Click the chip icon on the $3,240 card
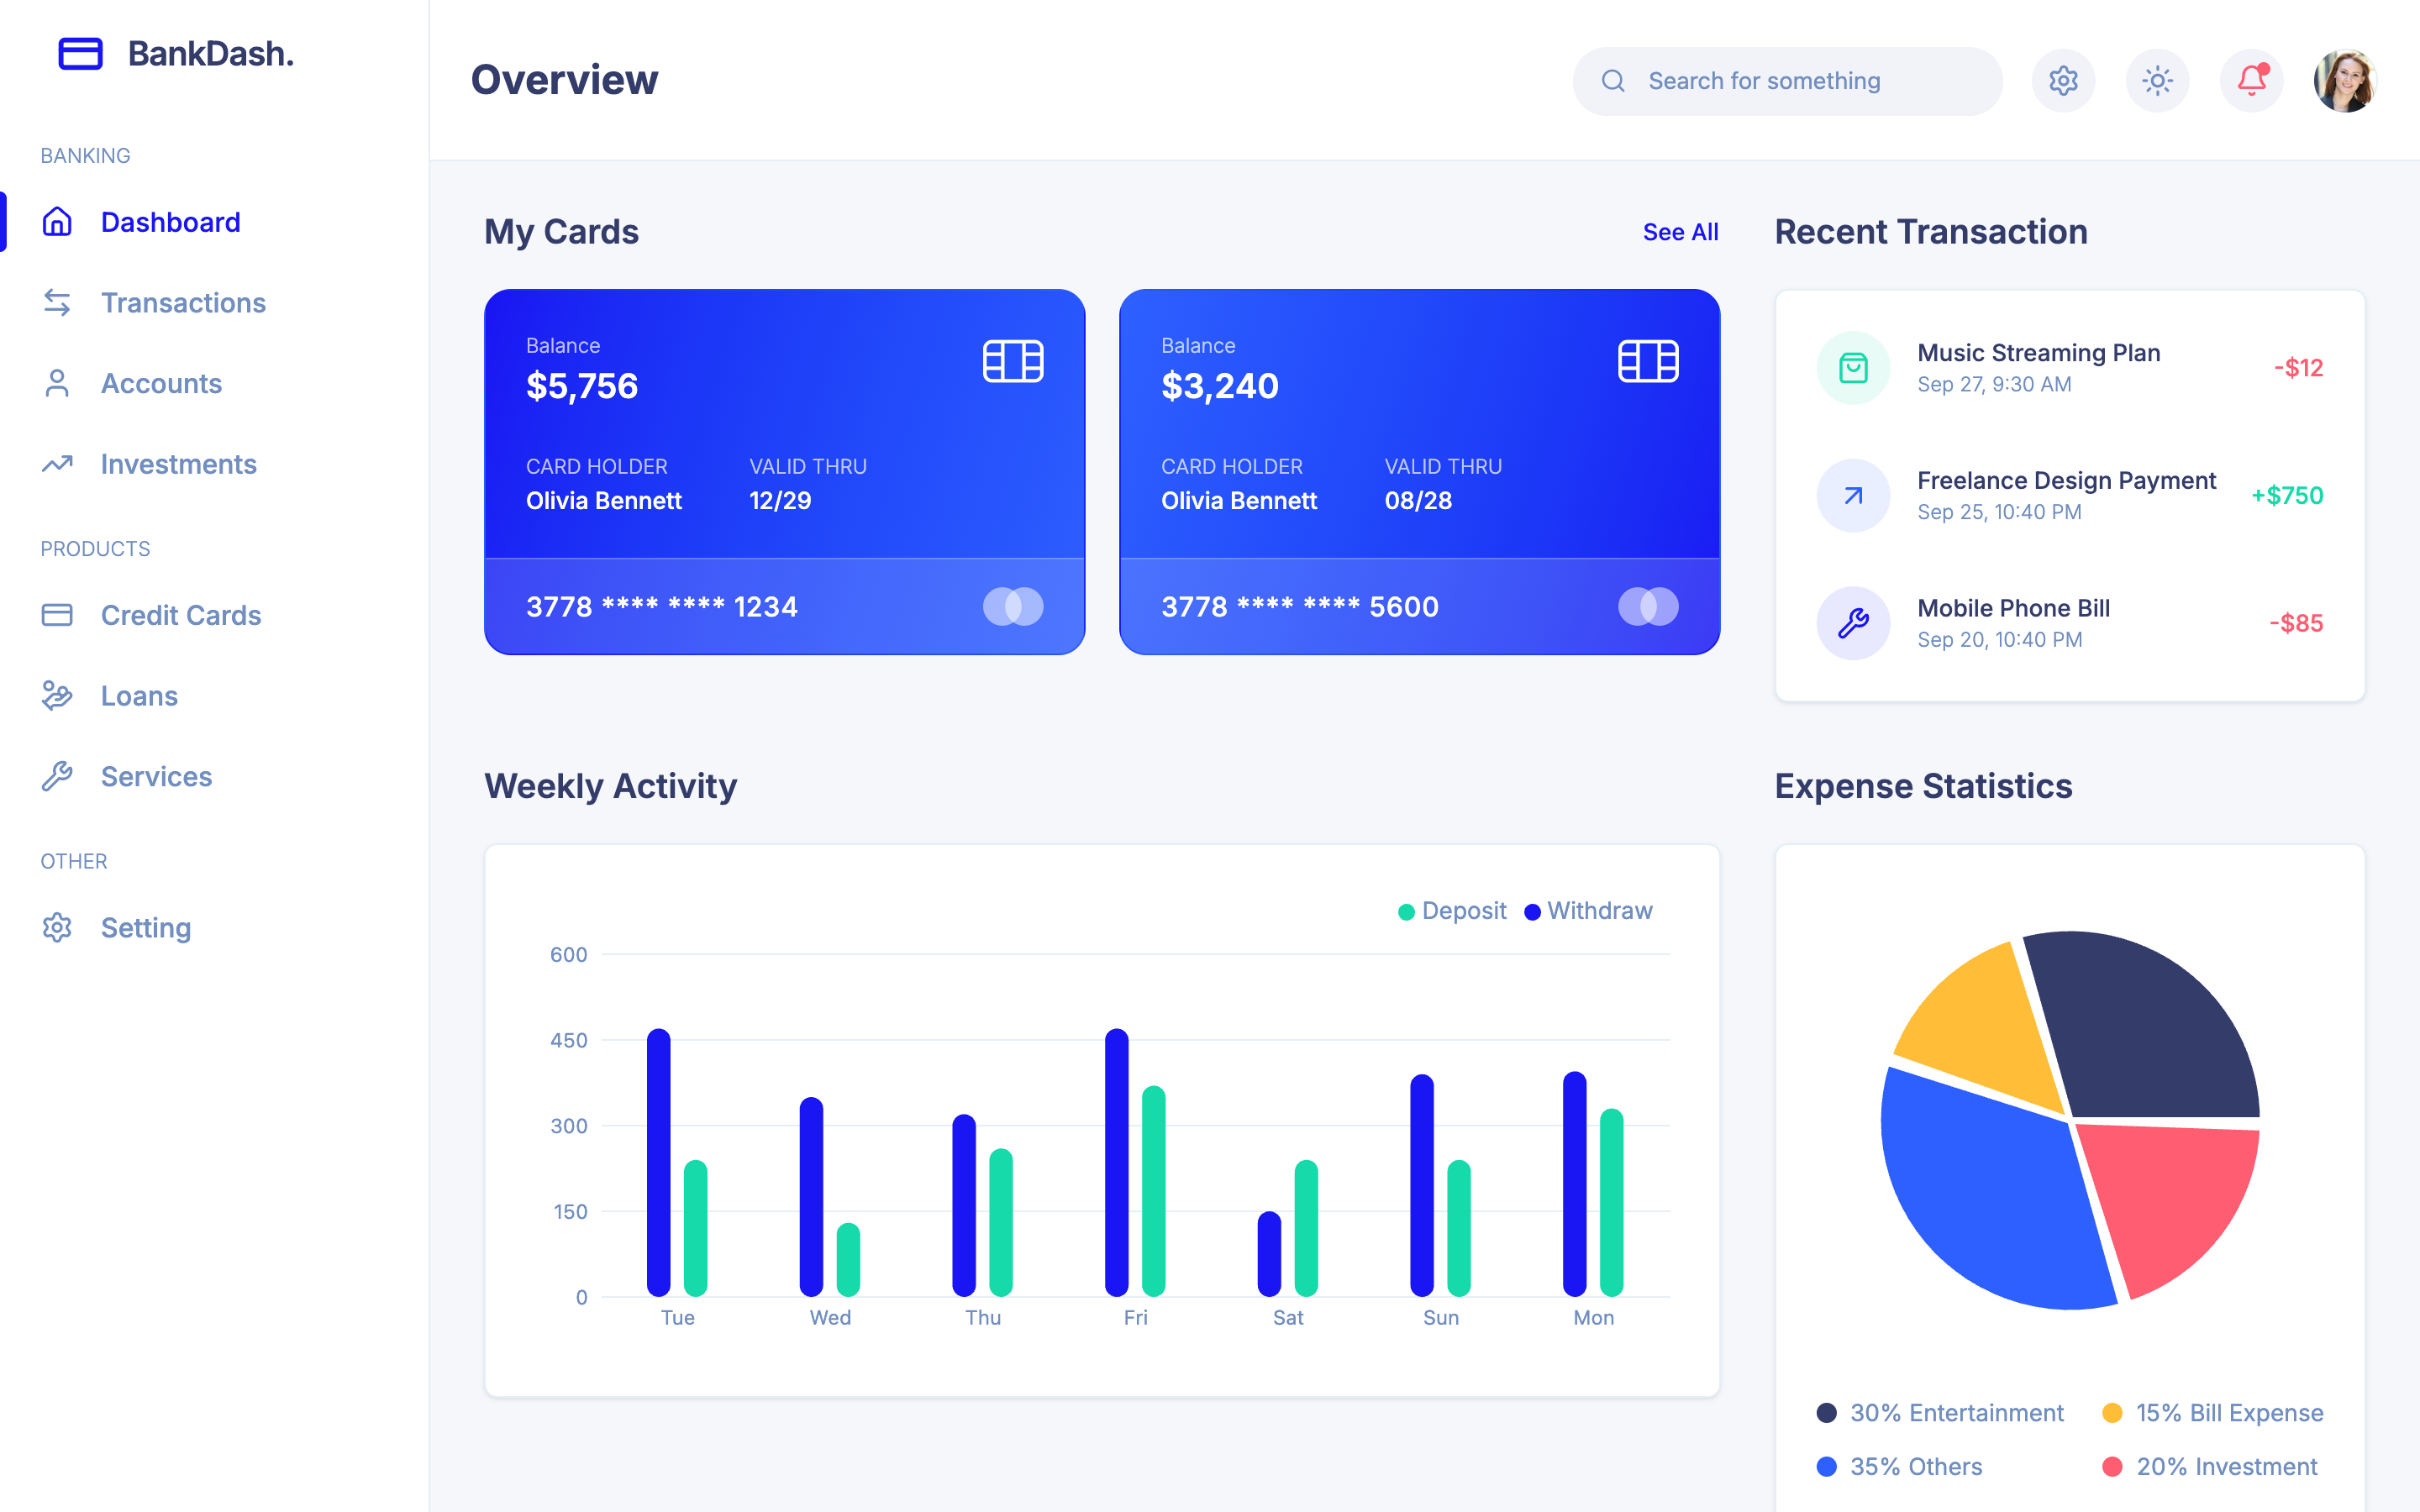Viewport: 2420px width, 1512px height. [1648, 361]
